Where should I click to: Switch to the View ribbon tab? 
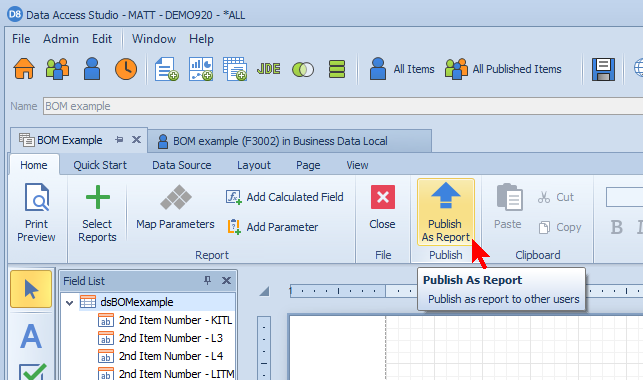pos(357,165)
